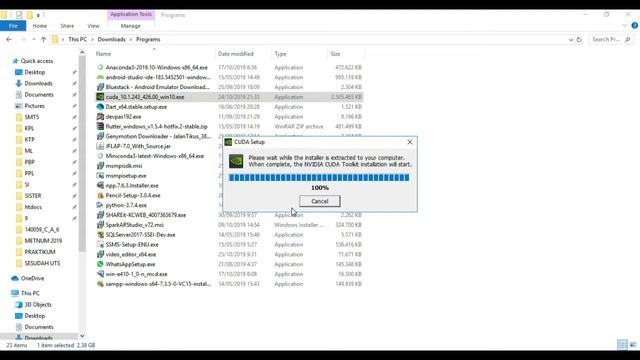Click the 3D Objects icon in sidebar
The image size is (640, 360).
18,304
